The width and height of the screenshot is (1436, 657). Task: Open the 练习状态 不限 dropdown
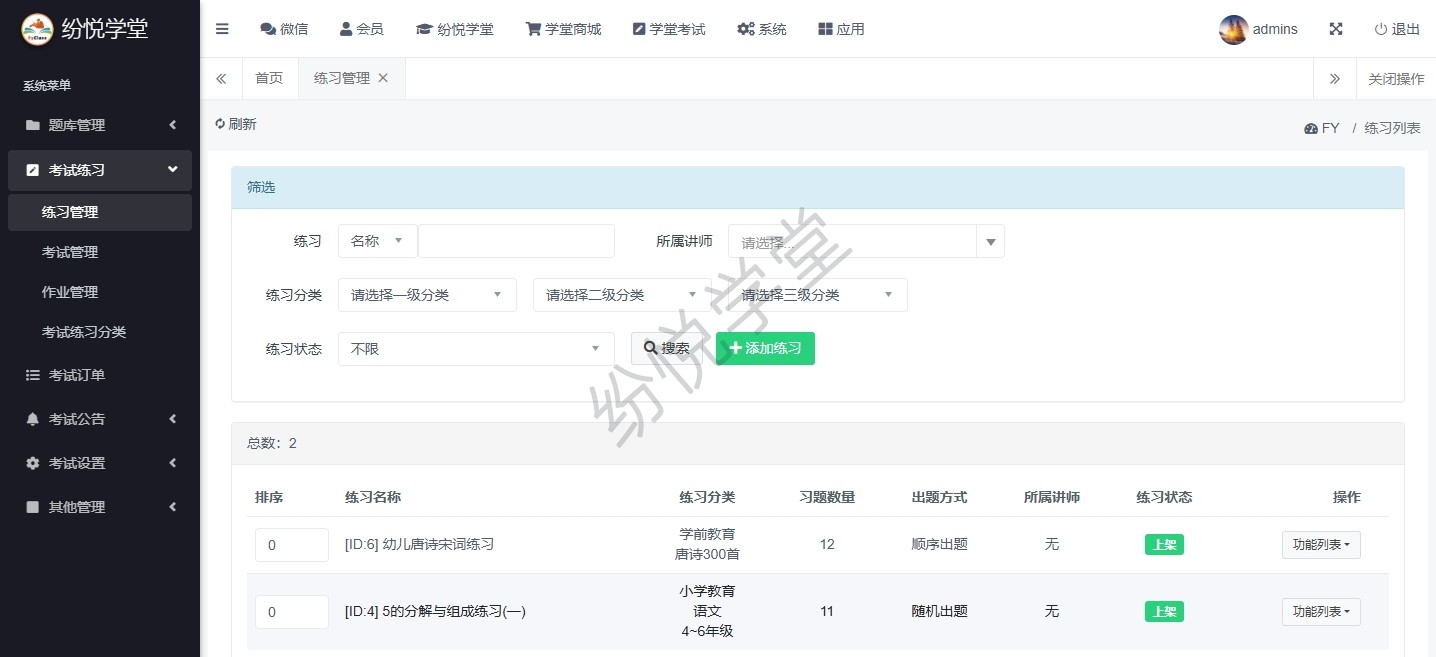[x=476, y=349]
